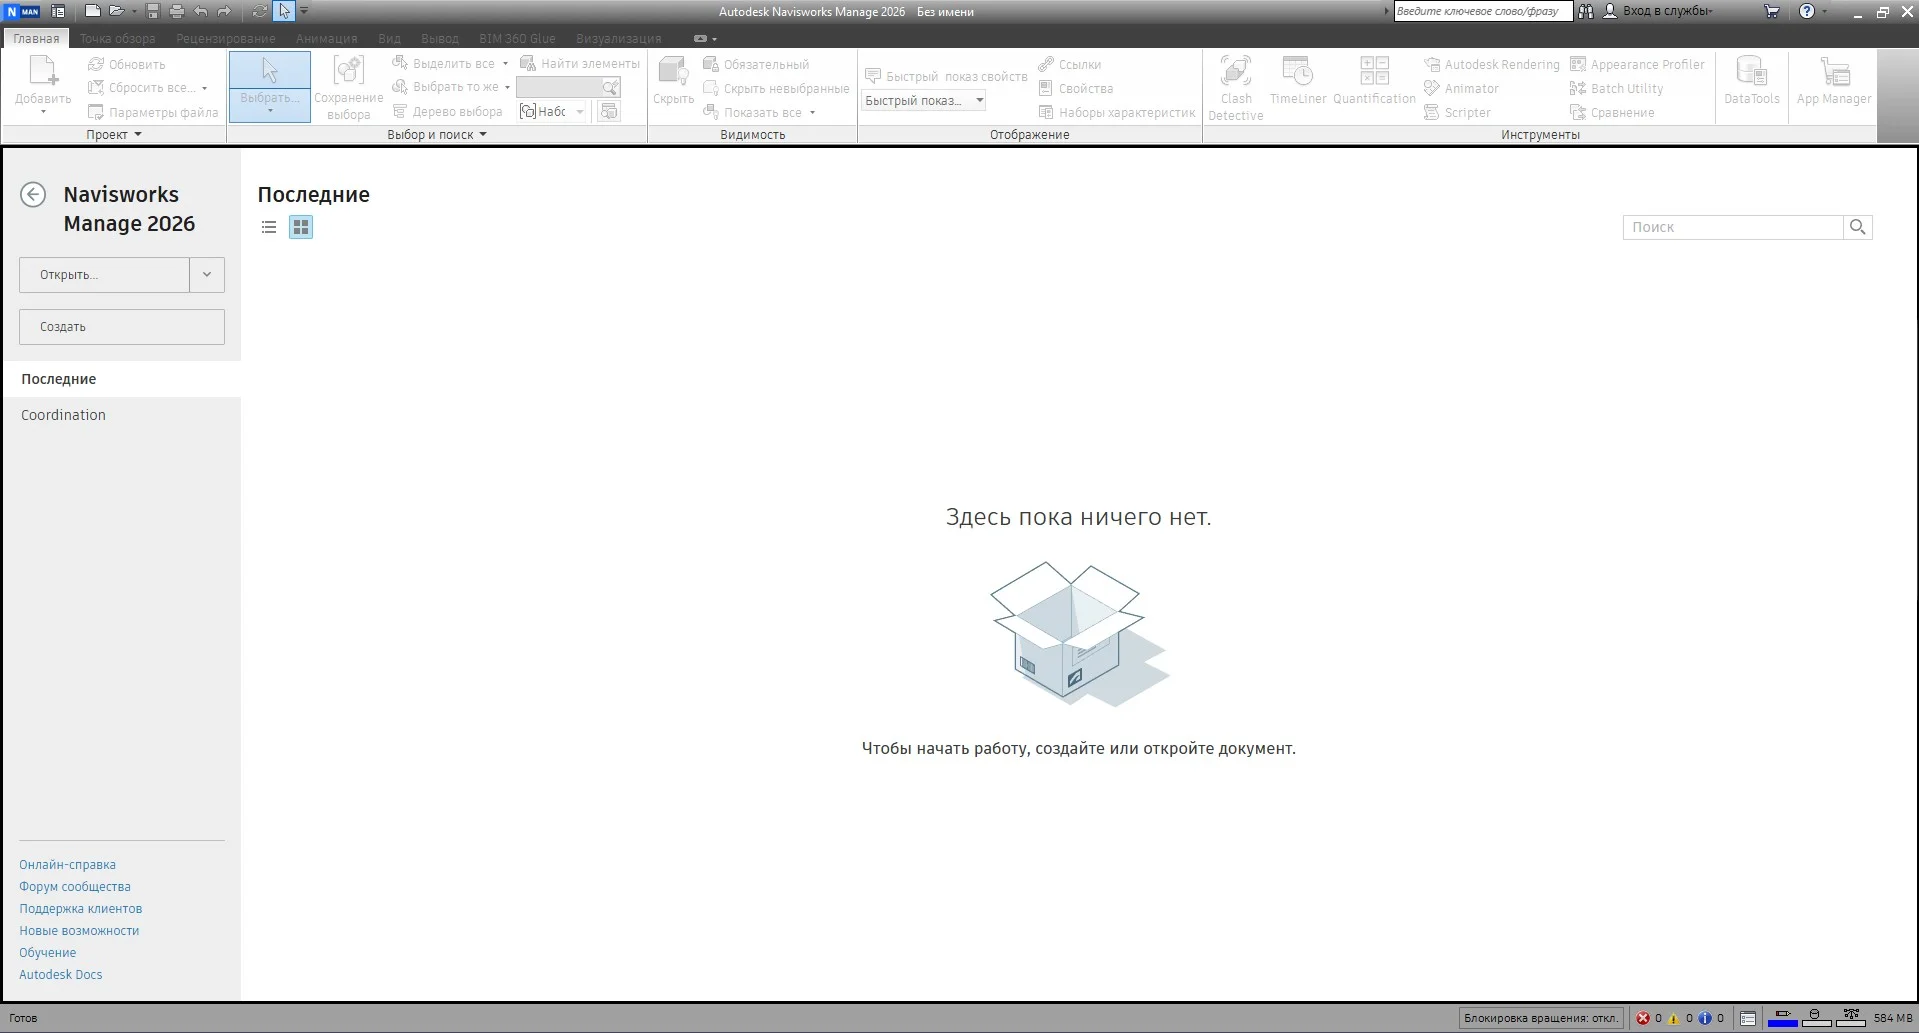Click the search magnifier icon
Image resolution: width=1919 pixels, height=1033 pixels.
pos(1857,227)
